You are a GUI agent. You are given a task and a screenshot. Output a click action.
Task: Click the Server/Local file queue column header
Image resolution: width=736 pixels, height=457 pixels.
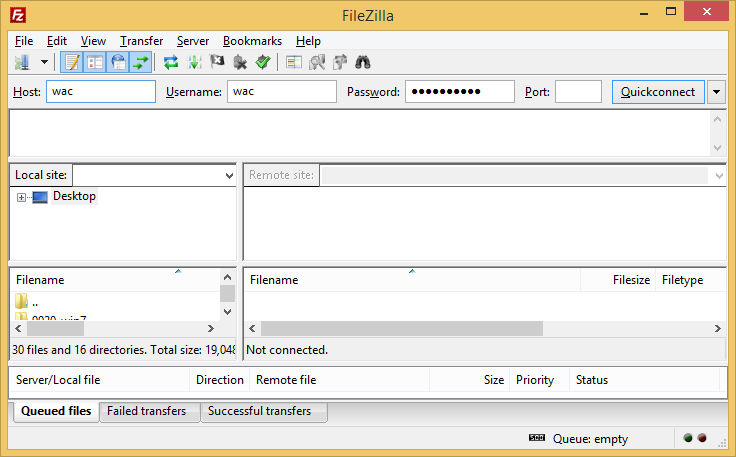[x=100, y=380]
